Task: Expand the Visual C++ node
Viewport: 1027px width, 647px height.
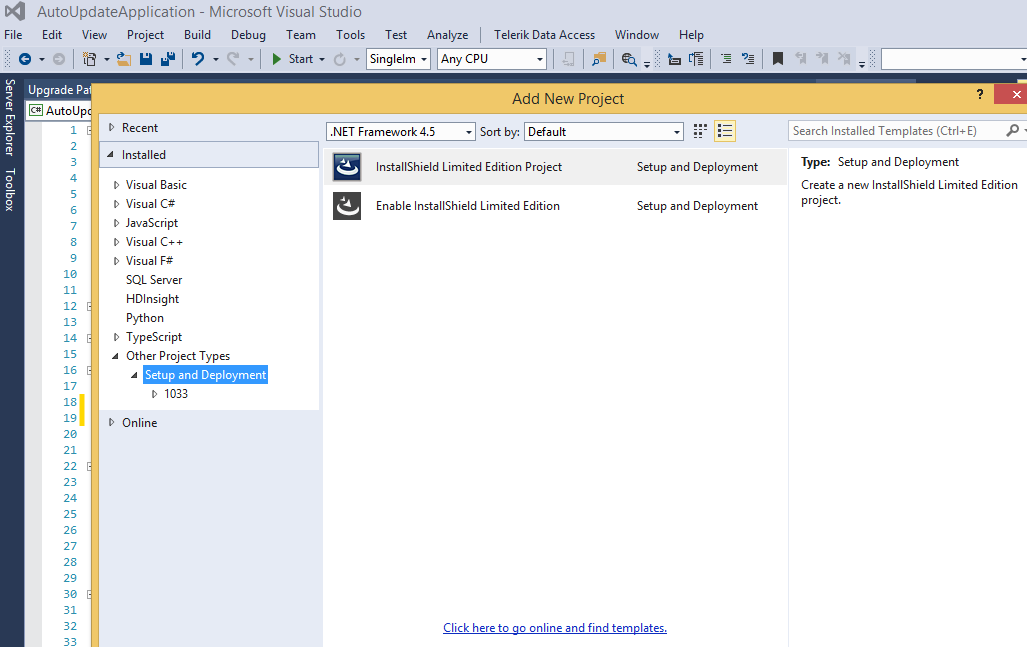Action: click(117, 242)
